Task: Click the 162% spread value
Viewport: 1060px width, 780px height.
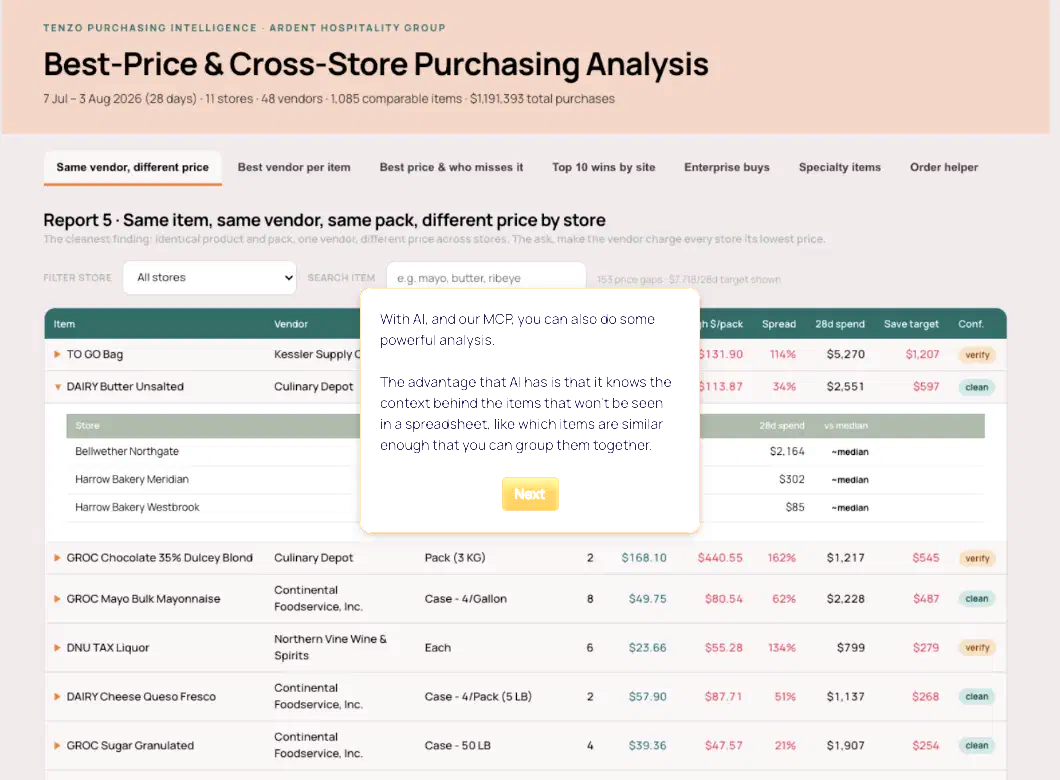Action: point(781,558)
